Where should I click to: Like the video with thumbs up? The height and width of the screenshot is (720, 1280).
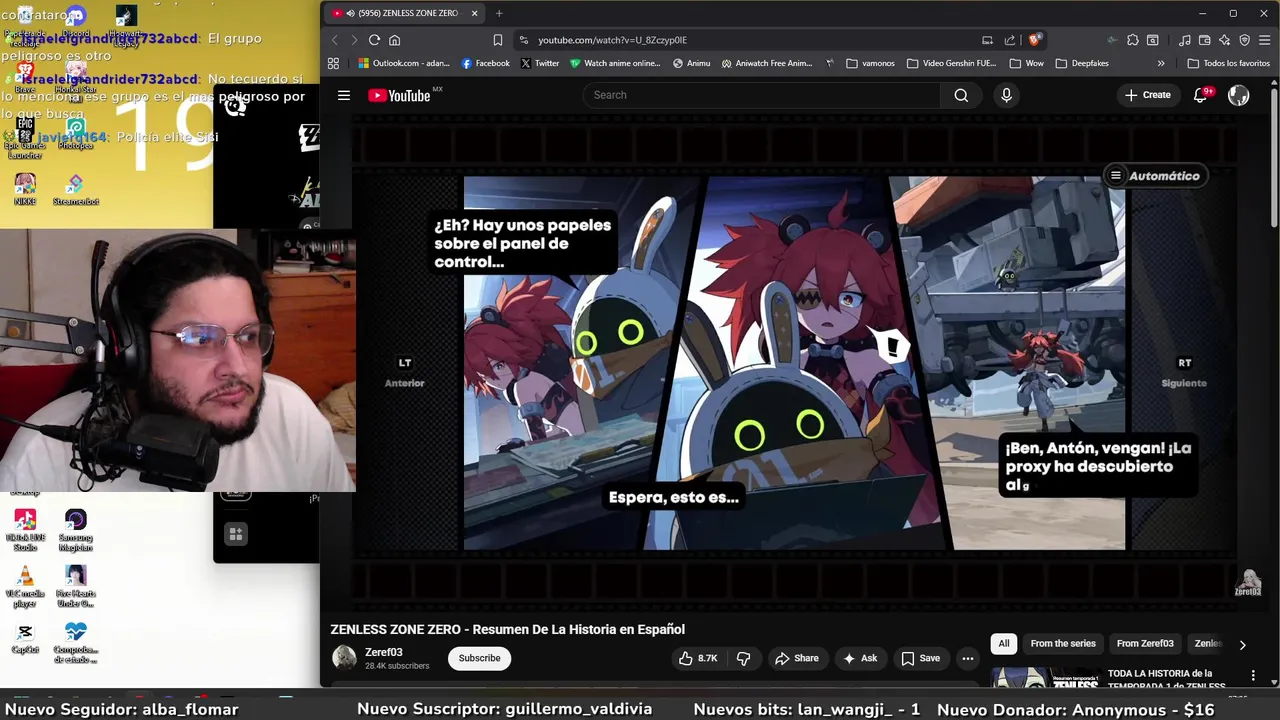699,658
